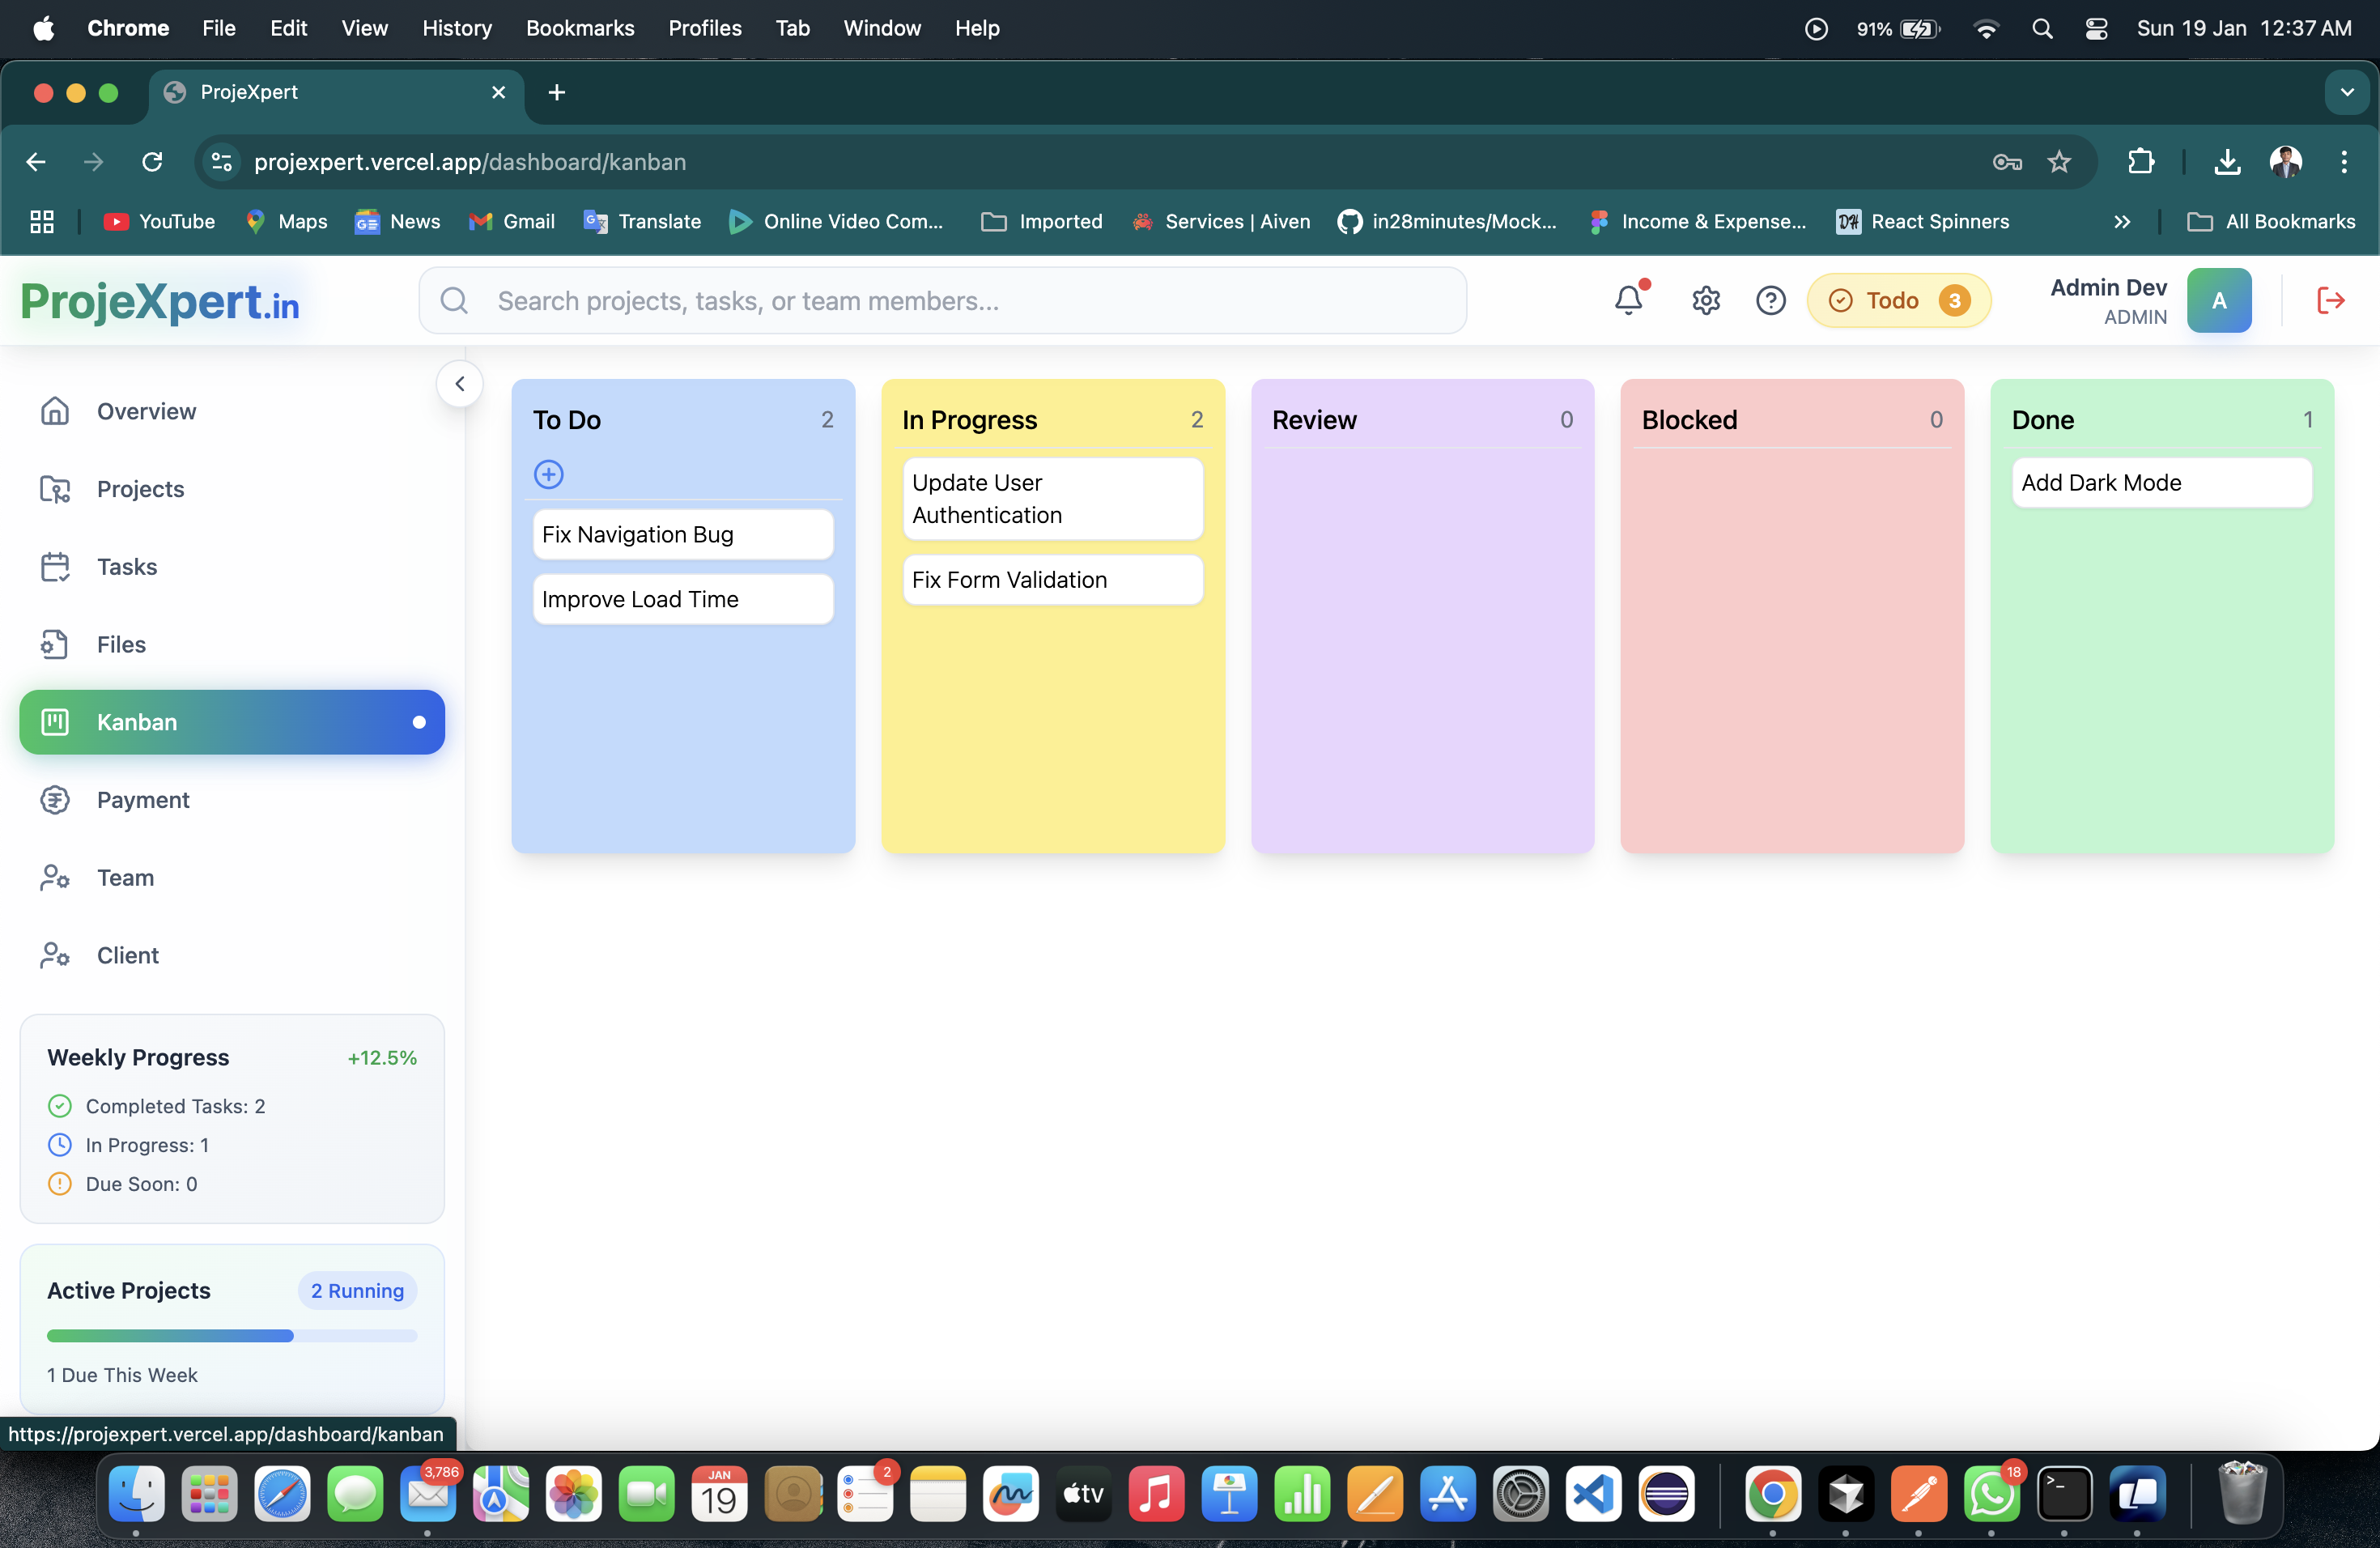The height and width of the screenshot is (1548, 2380).
Task: Open the Imported bookmarks folder
Action: click(x=1041, y=222)
